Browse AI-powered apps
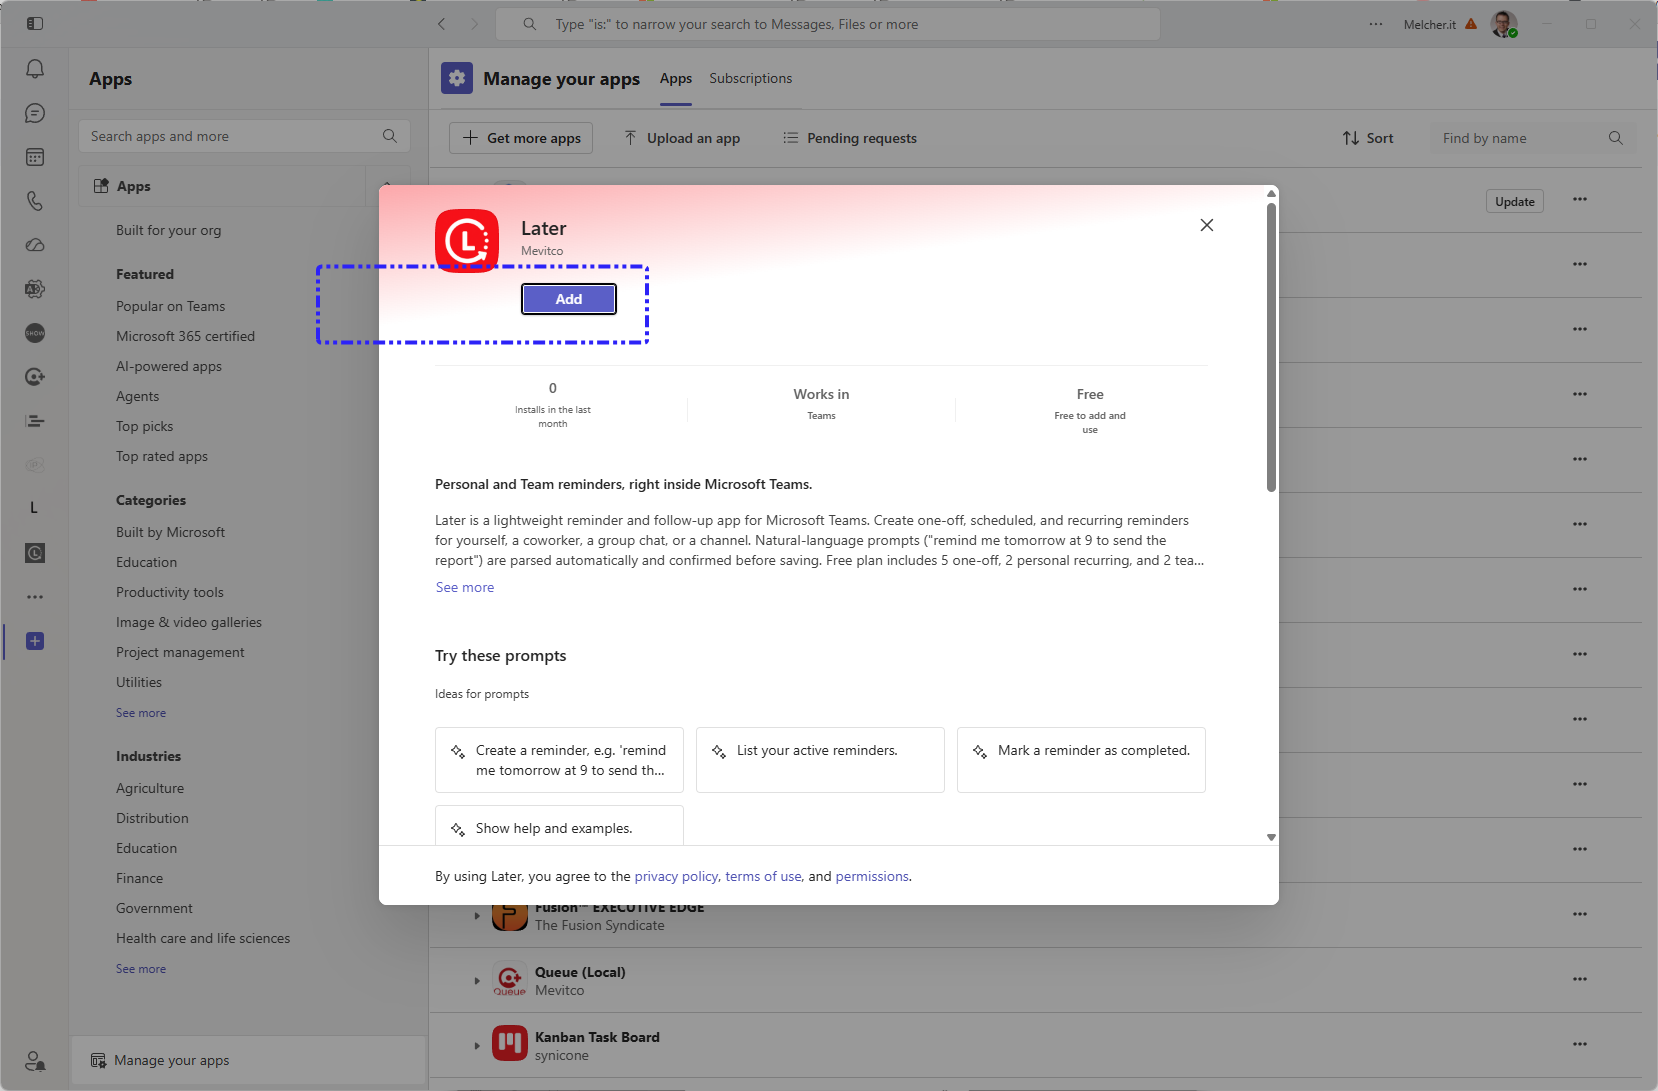This screenshot has height=1091, width=1658. point(169,366)
